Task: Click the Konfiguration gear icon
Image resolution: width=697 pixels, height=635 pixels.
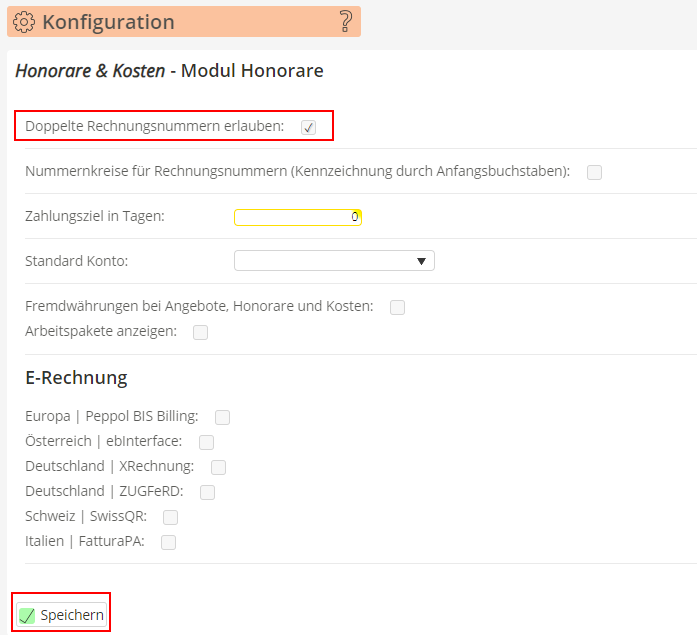Action: point(25,22)
